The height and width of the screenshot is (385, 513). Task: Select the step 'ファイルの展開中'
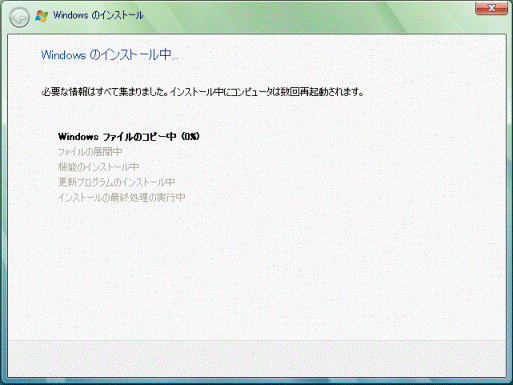pos(90,152)
